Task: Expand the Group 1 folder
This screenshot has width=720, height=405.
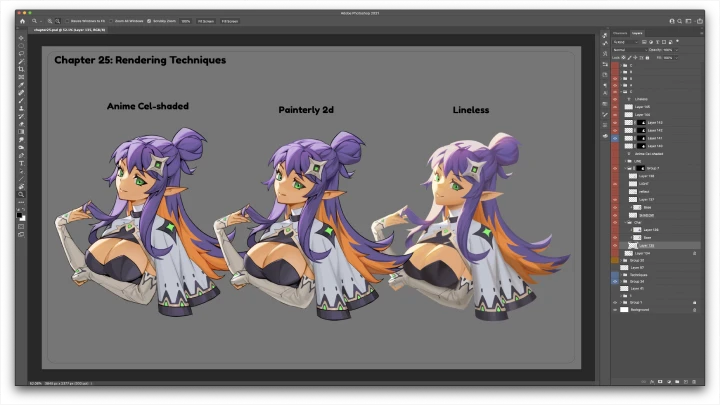Action: pos(621,303)
